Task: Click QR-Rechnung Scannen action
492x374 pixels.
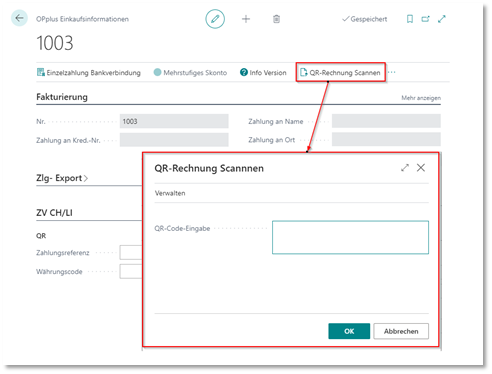Action: pos(340,72)
